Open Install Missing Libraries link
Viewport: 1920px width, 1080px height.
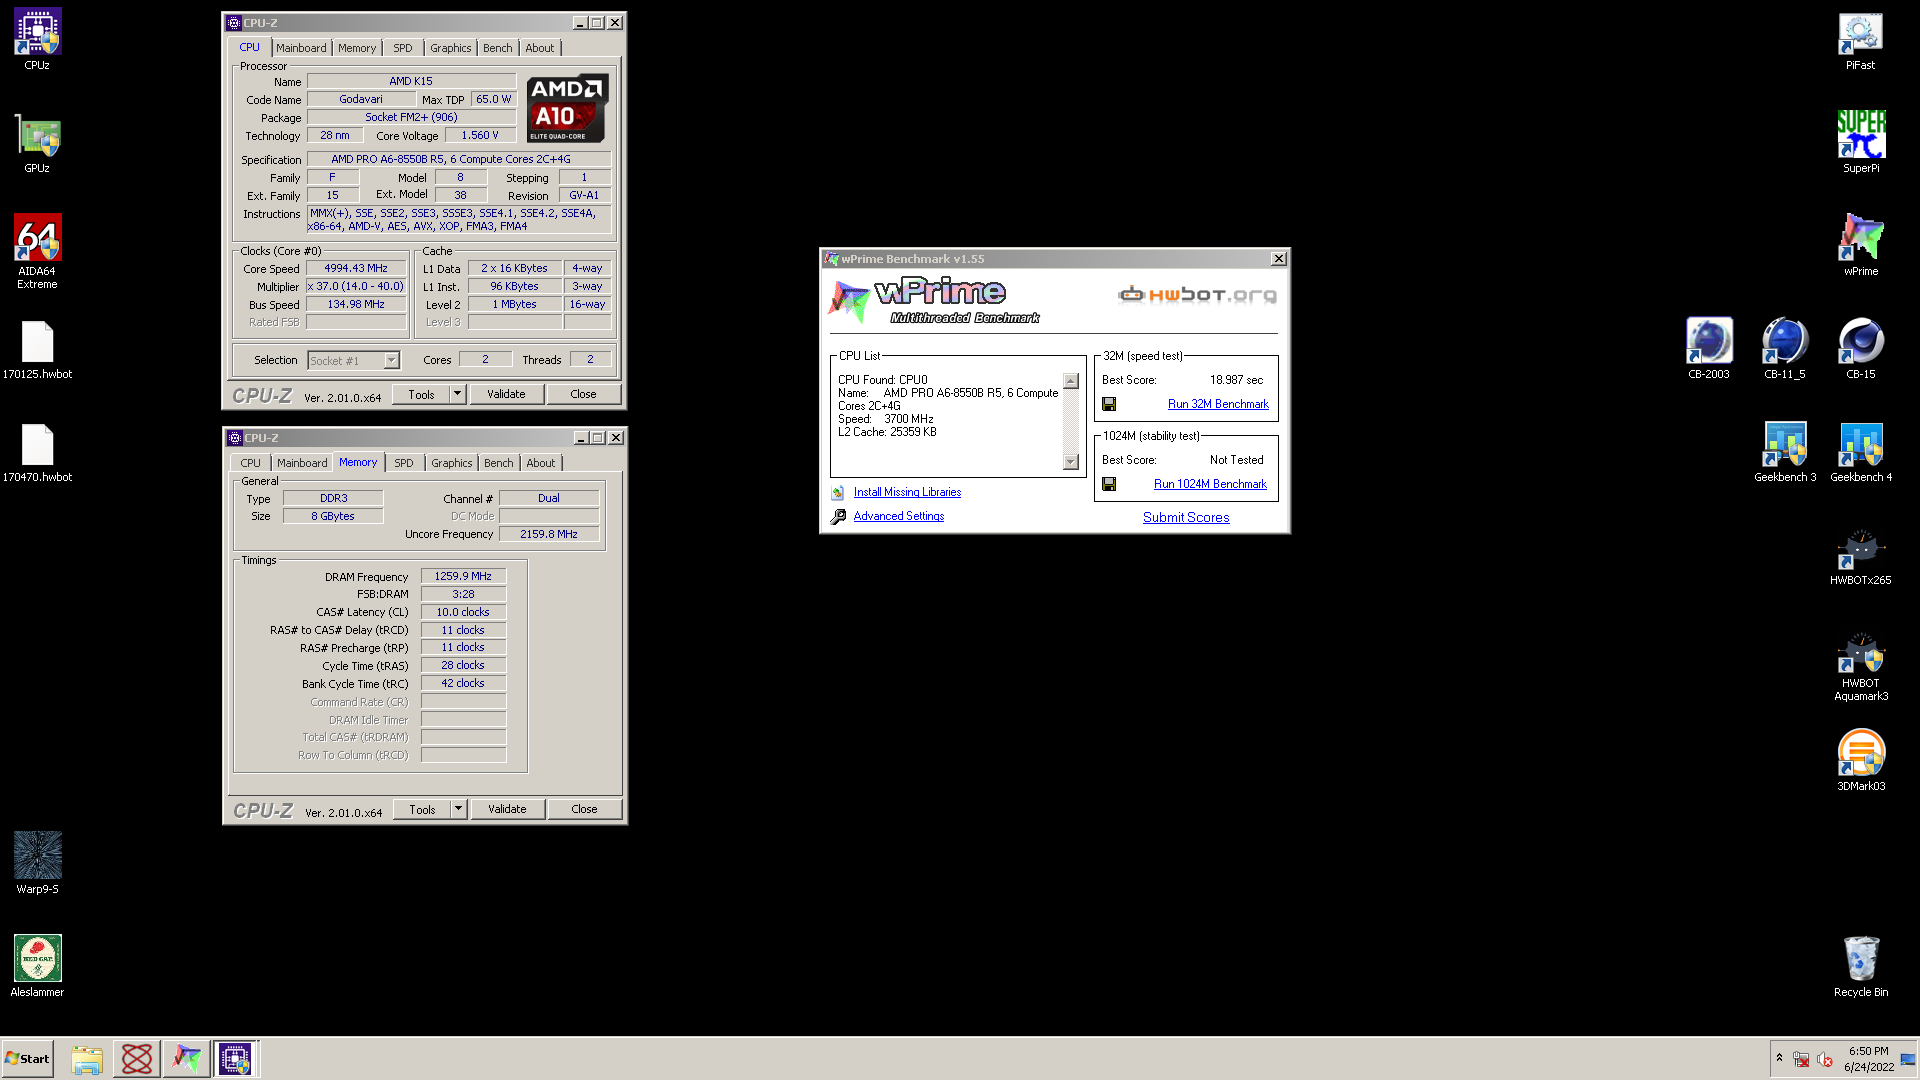coord(907,492)
